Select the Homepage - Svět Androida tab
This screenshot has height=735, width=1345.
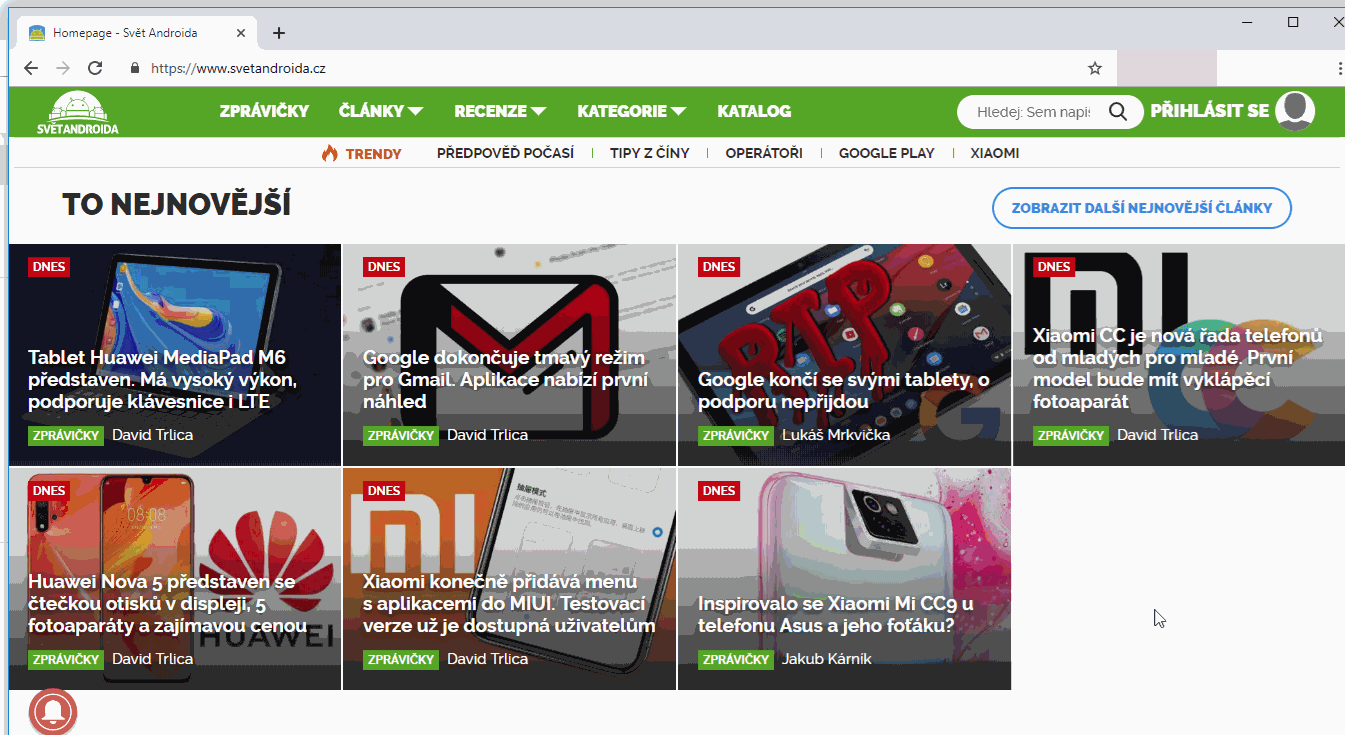coord(136,33)
